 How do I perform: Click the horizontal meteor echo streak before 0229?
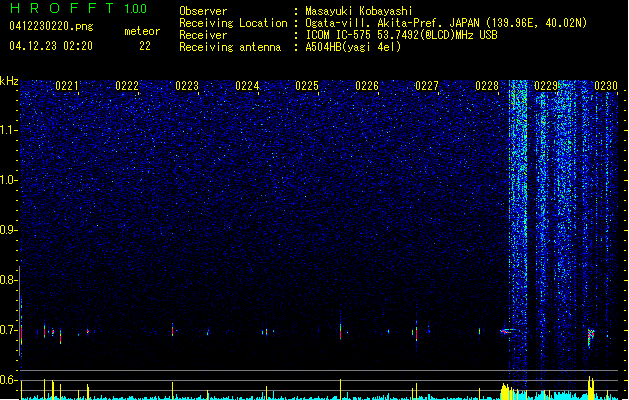point(508,331)
